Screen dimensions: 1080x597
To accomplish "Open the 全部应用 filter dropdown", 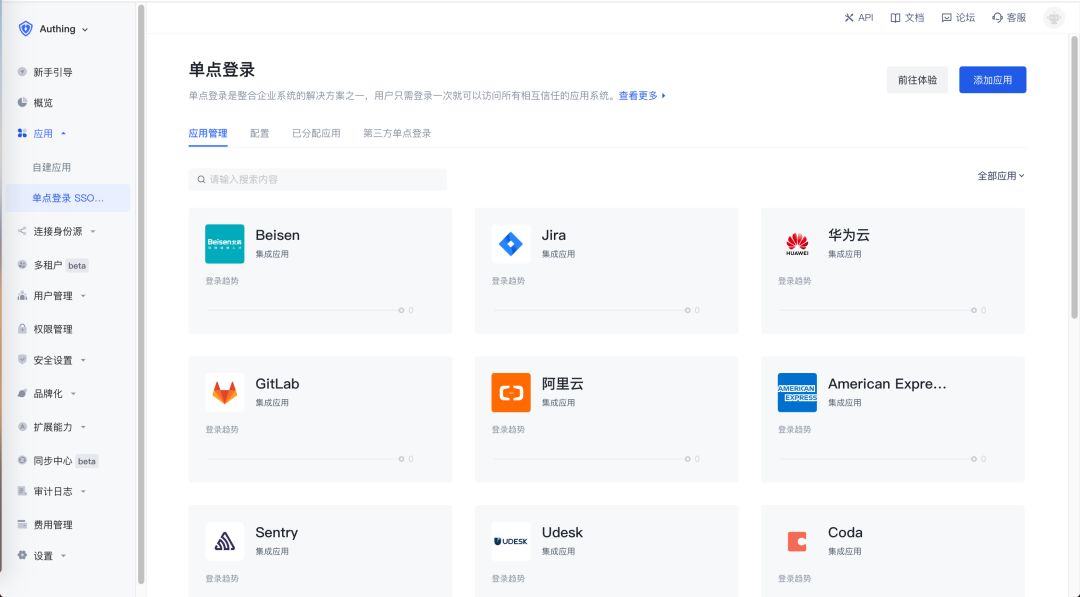I will point(1000,176).
